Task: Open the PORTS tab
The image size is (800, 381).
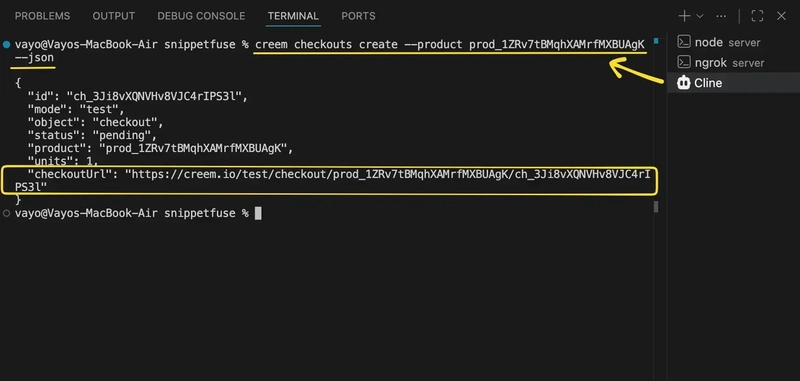Action: [x=358, y=16]
